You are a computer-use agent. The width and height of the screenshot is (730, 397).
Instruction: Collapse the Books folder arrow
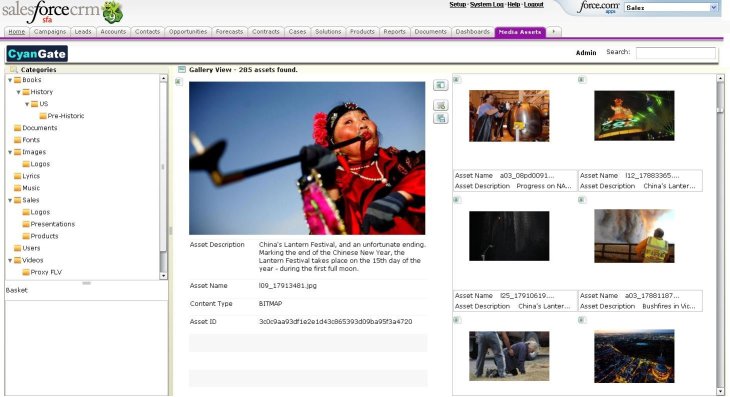pos(10,80)
